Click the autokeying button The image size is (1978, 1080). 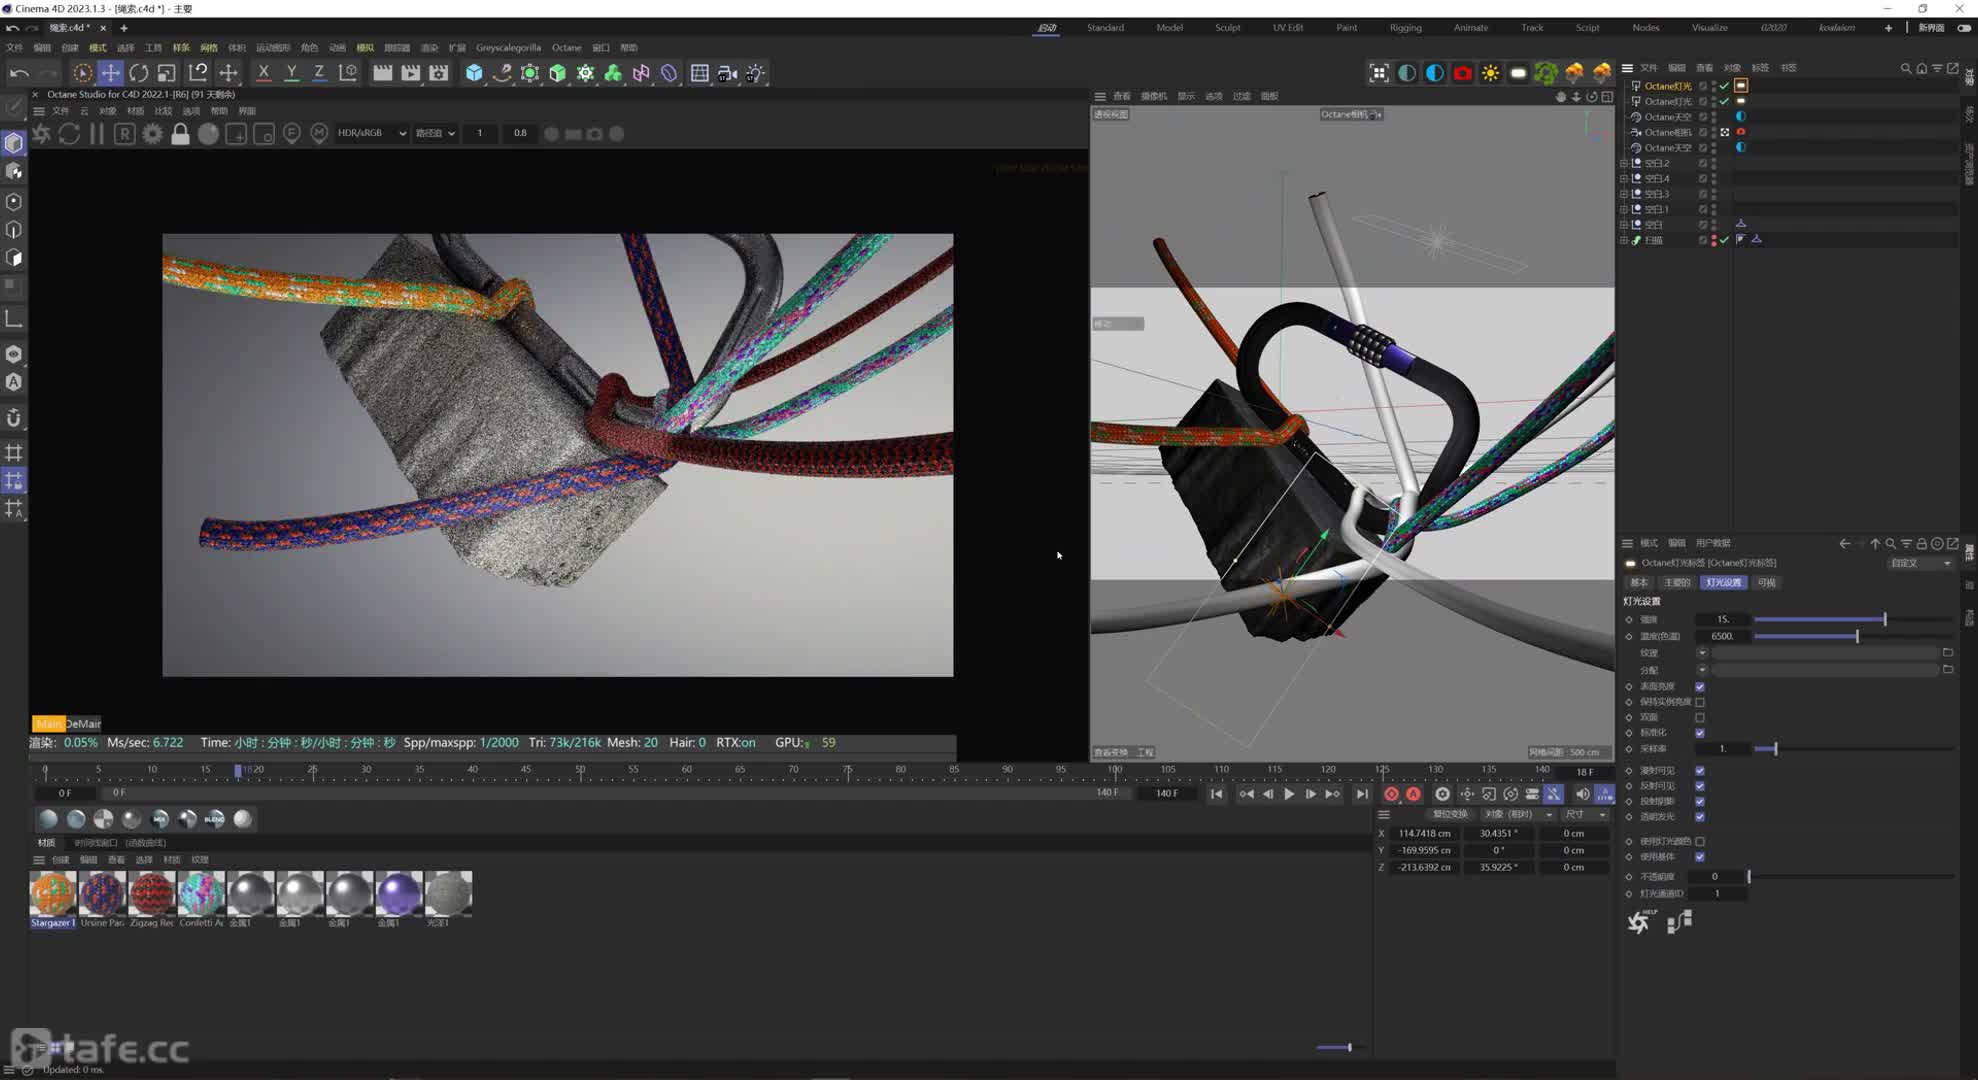point(1413,794)
